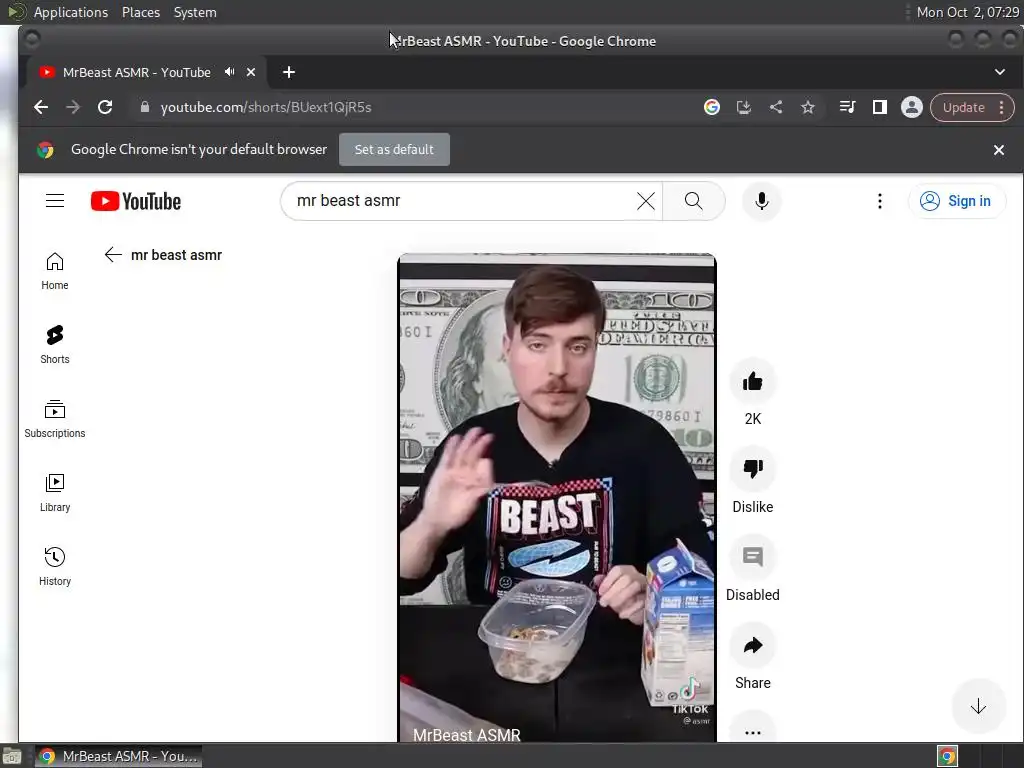Click the Update button in Chrome
This screenshot has width=1024, height=768.
963,107
